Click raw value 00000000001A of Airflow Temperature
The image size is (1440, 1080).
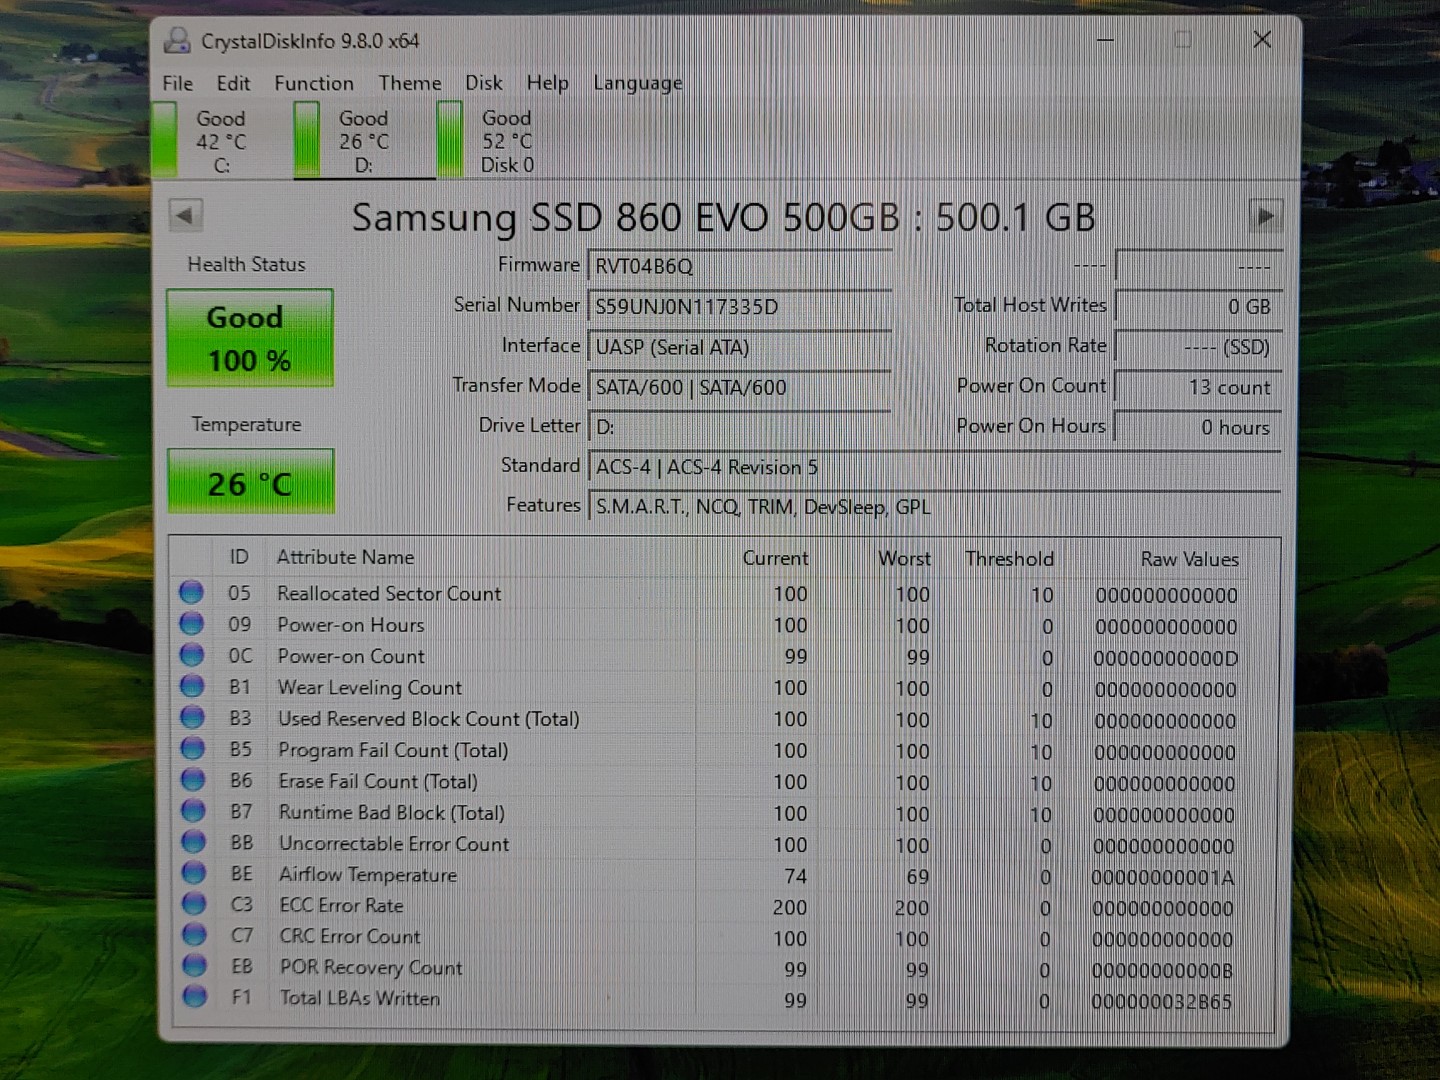point(1163,878)
